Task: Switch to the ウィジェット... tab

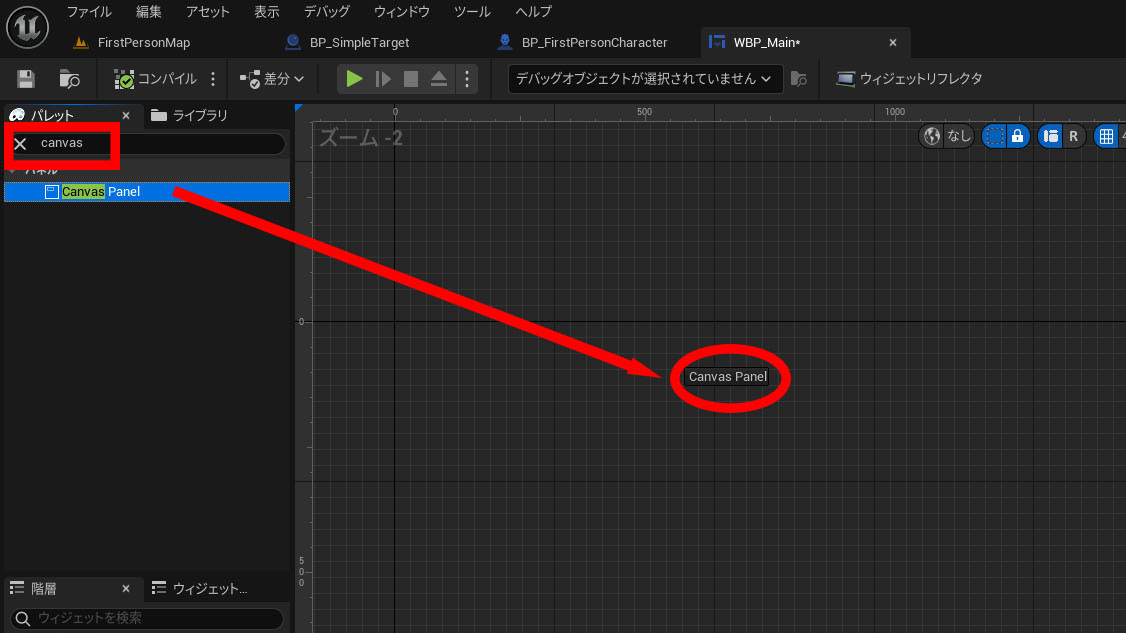Action: tap(200, 588)
